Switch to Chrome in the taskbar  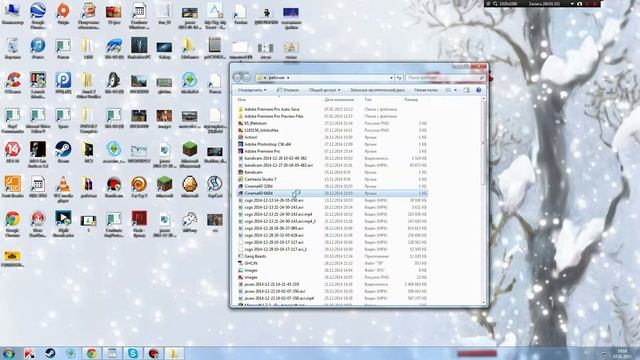pyautogui.click(x=91, y=353)
